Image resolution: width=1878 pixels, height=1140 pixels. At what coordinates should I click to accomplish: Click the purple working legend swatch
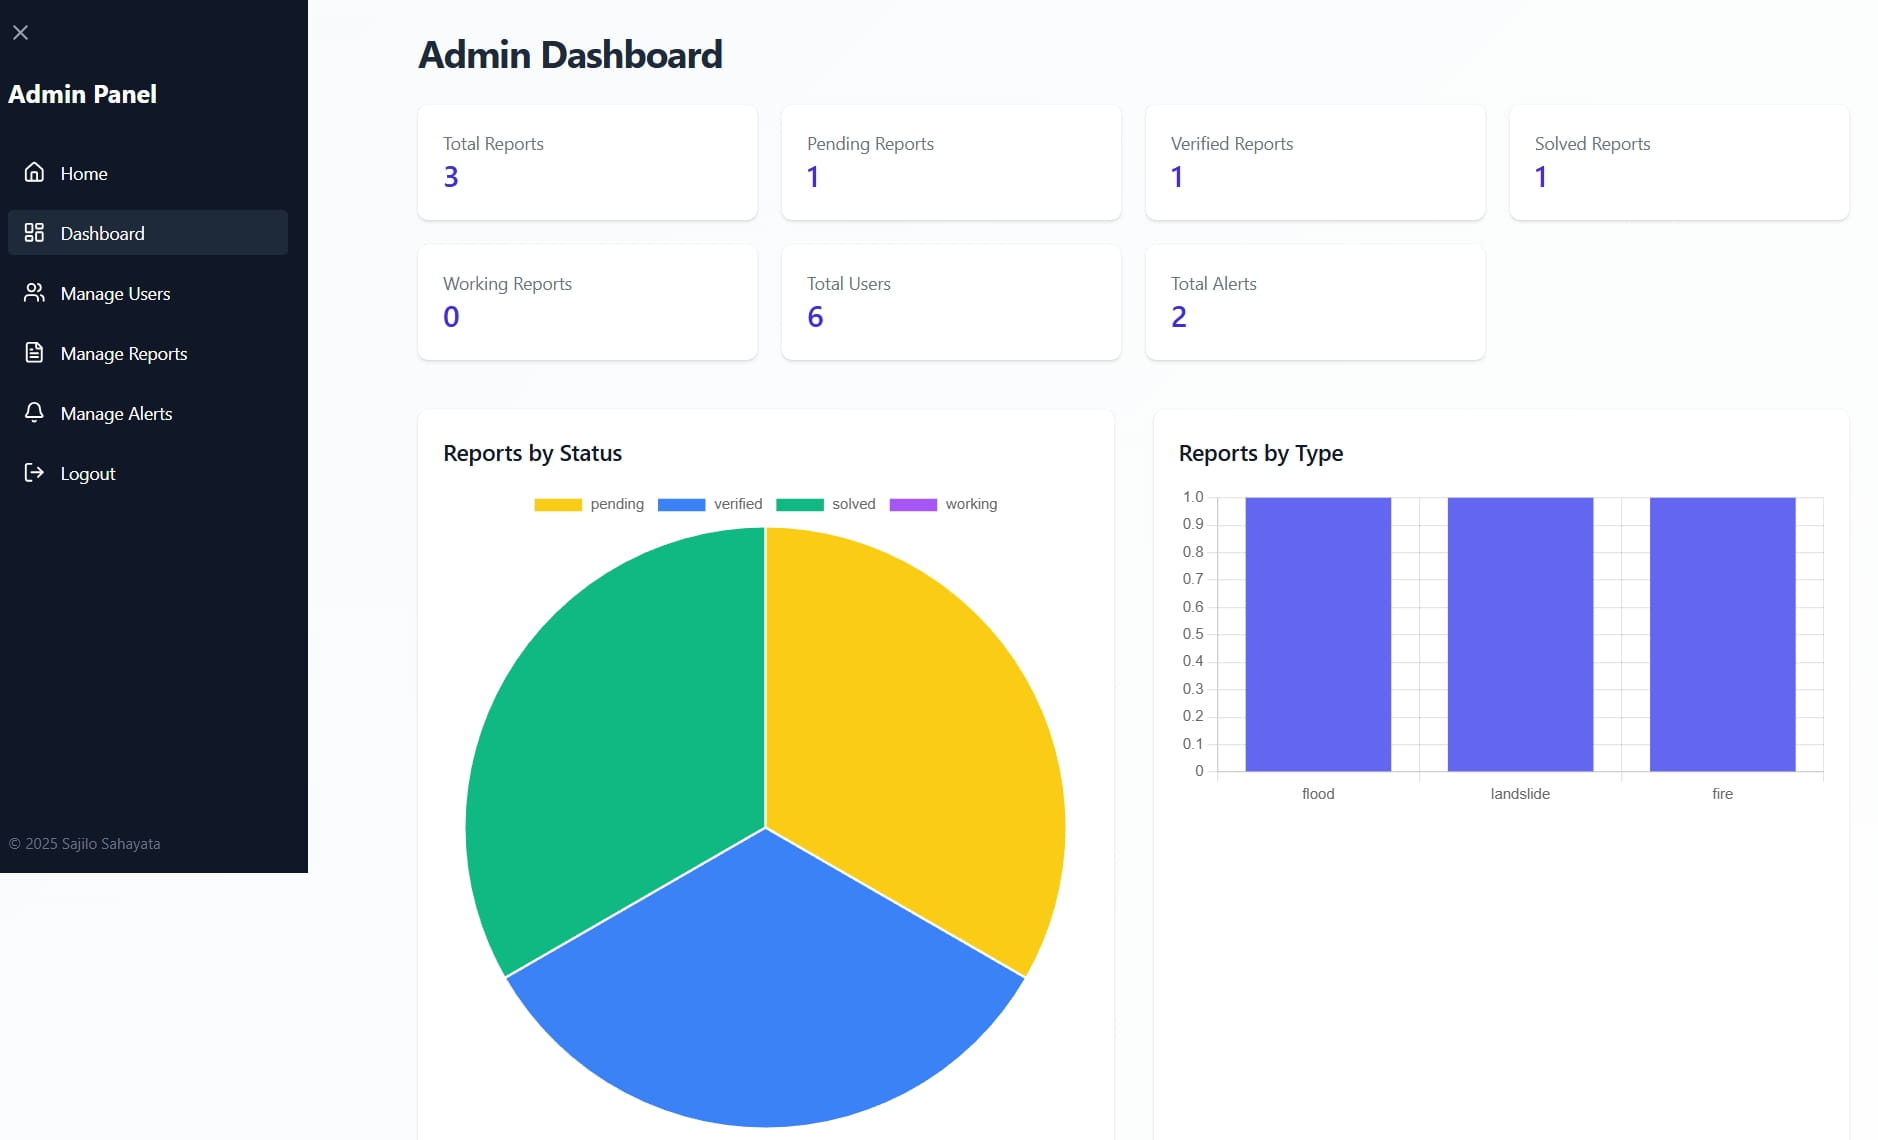tap(913, 504)
